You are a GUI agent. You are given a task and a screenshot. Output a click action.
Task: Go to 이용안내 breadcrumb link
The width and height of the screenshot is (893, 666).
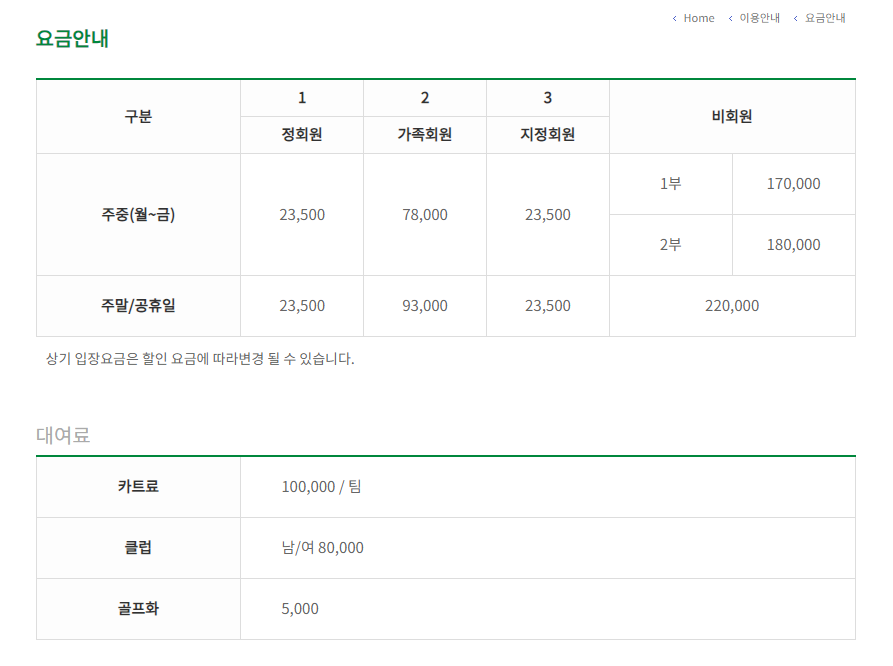(759, 18)
